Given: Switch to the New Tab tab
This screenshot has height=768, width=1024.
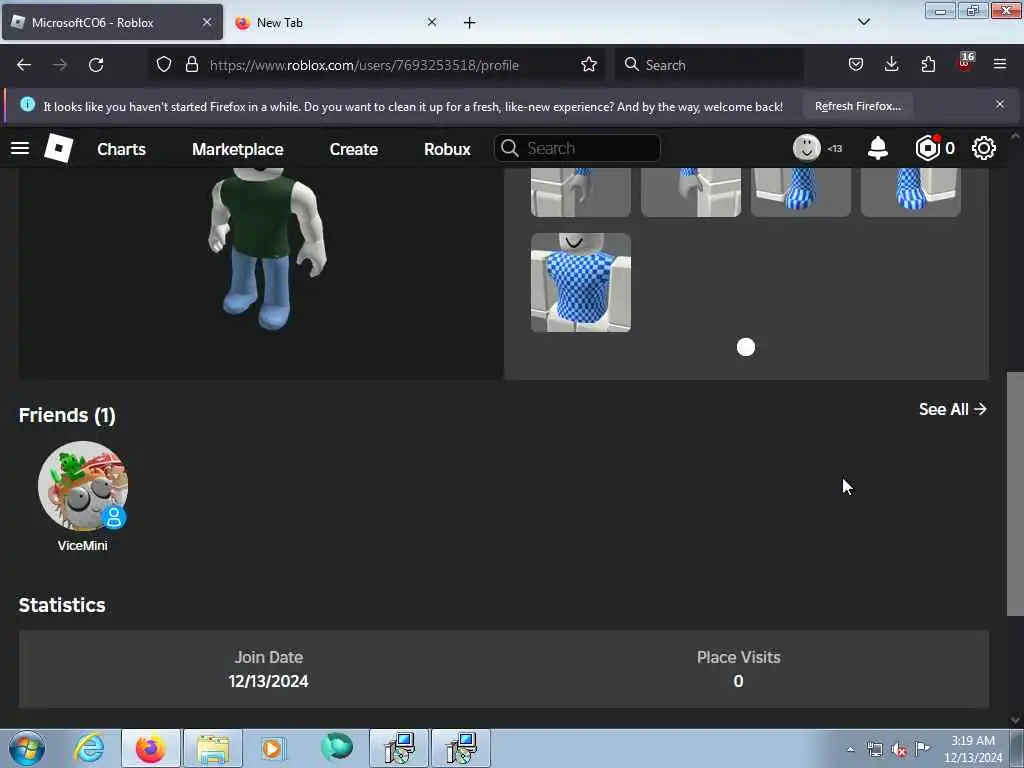Looking at the screenshot, I should (336, 22).
